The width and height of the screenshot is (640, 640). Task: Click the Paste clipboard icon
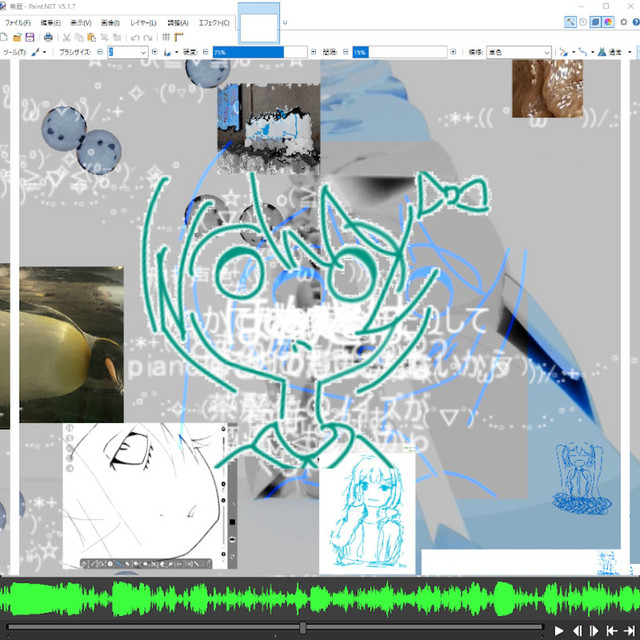pos(92,37)
